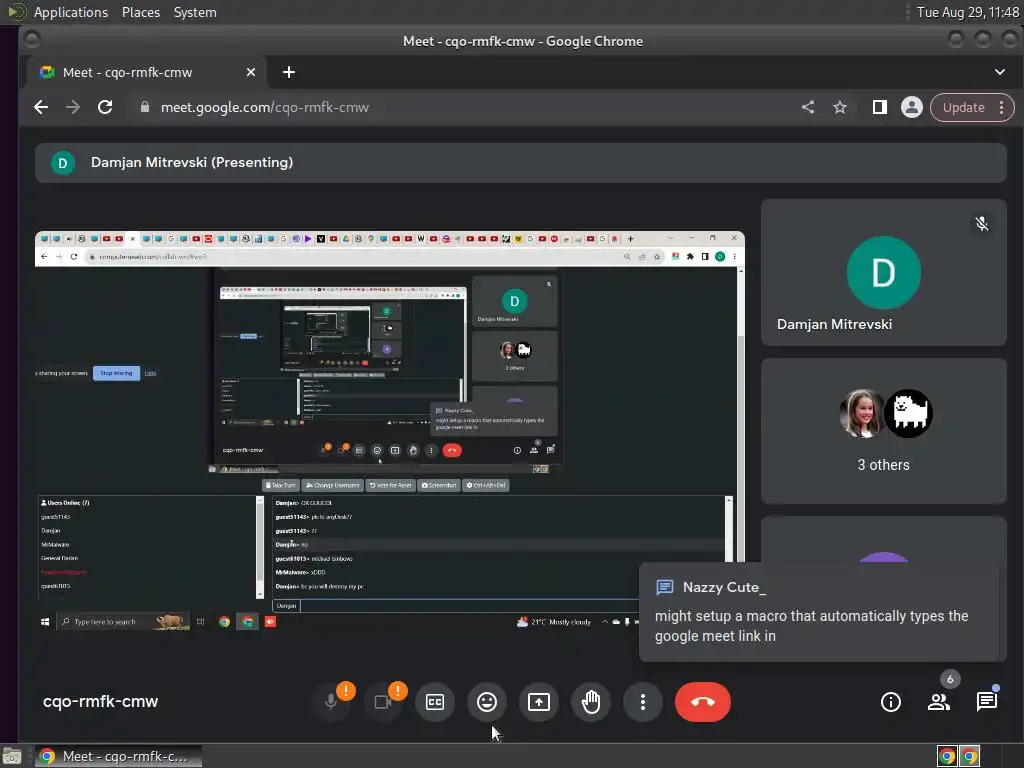The image size is (1024, 768).
Task: Click the microphone warning badge
Action: tap(346, 690)
